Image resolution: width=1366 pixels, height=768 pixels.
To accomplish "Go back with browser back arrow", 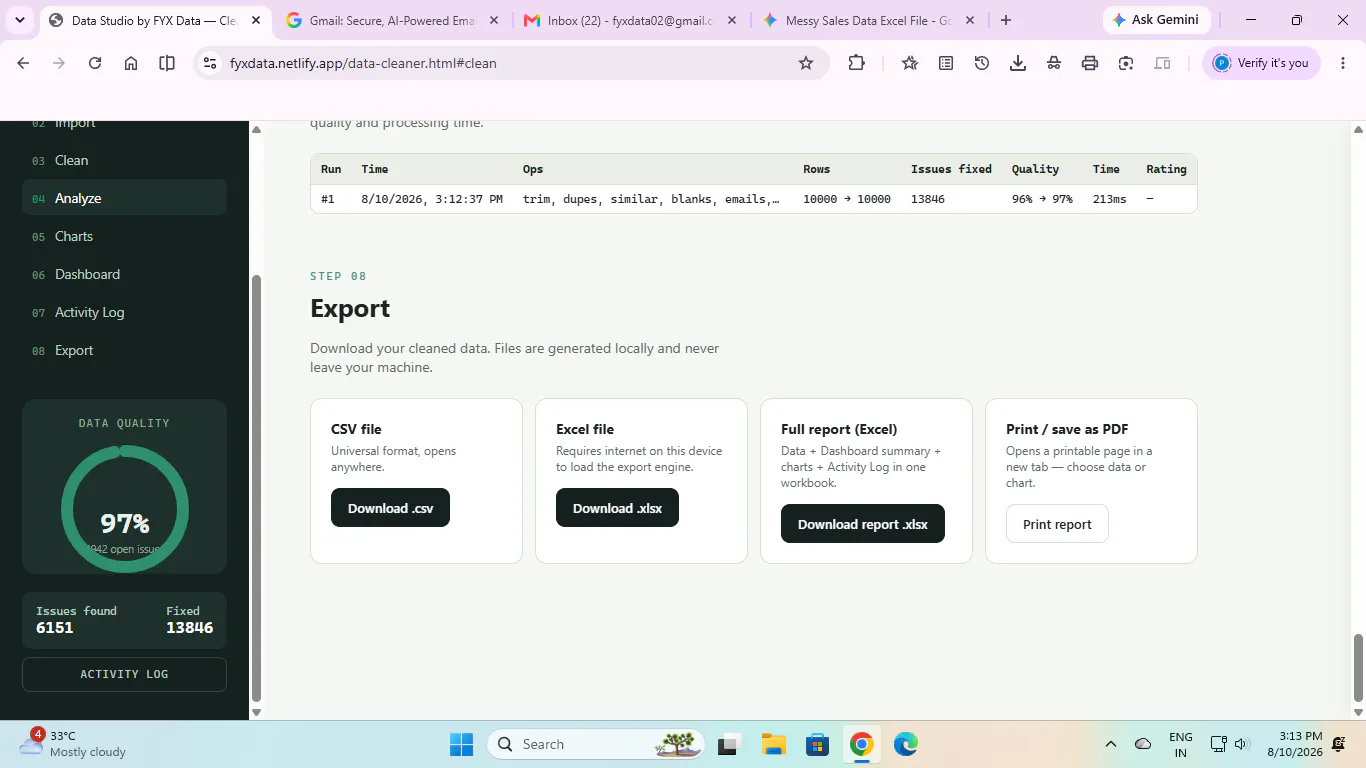I will [x=23, y=63].
